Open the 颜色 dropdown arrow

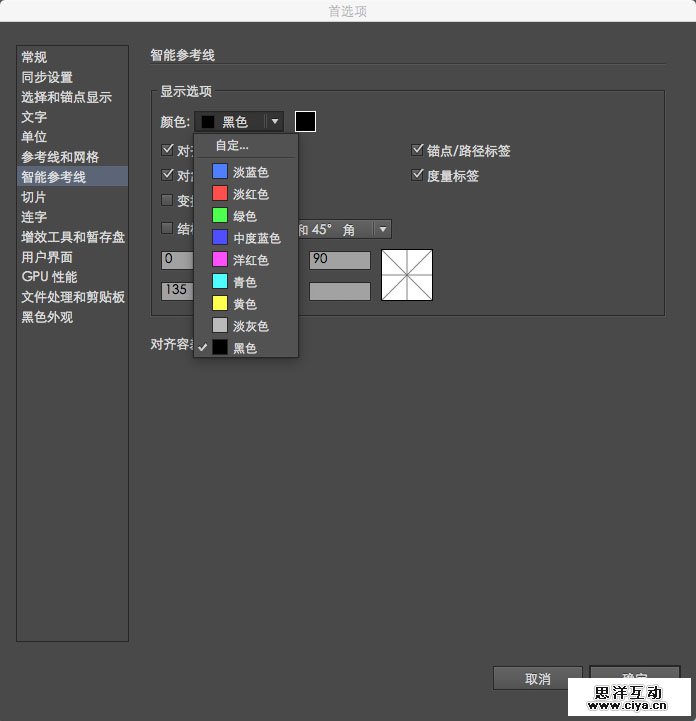coord(274,122)
